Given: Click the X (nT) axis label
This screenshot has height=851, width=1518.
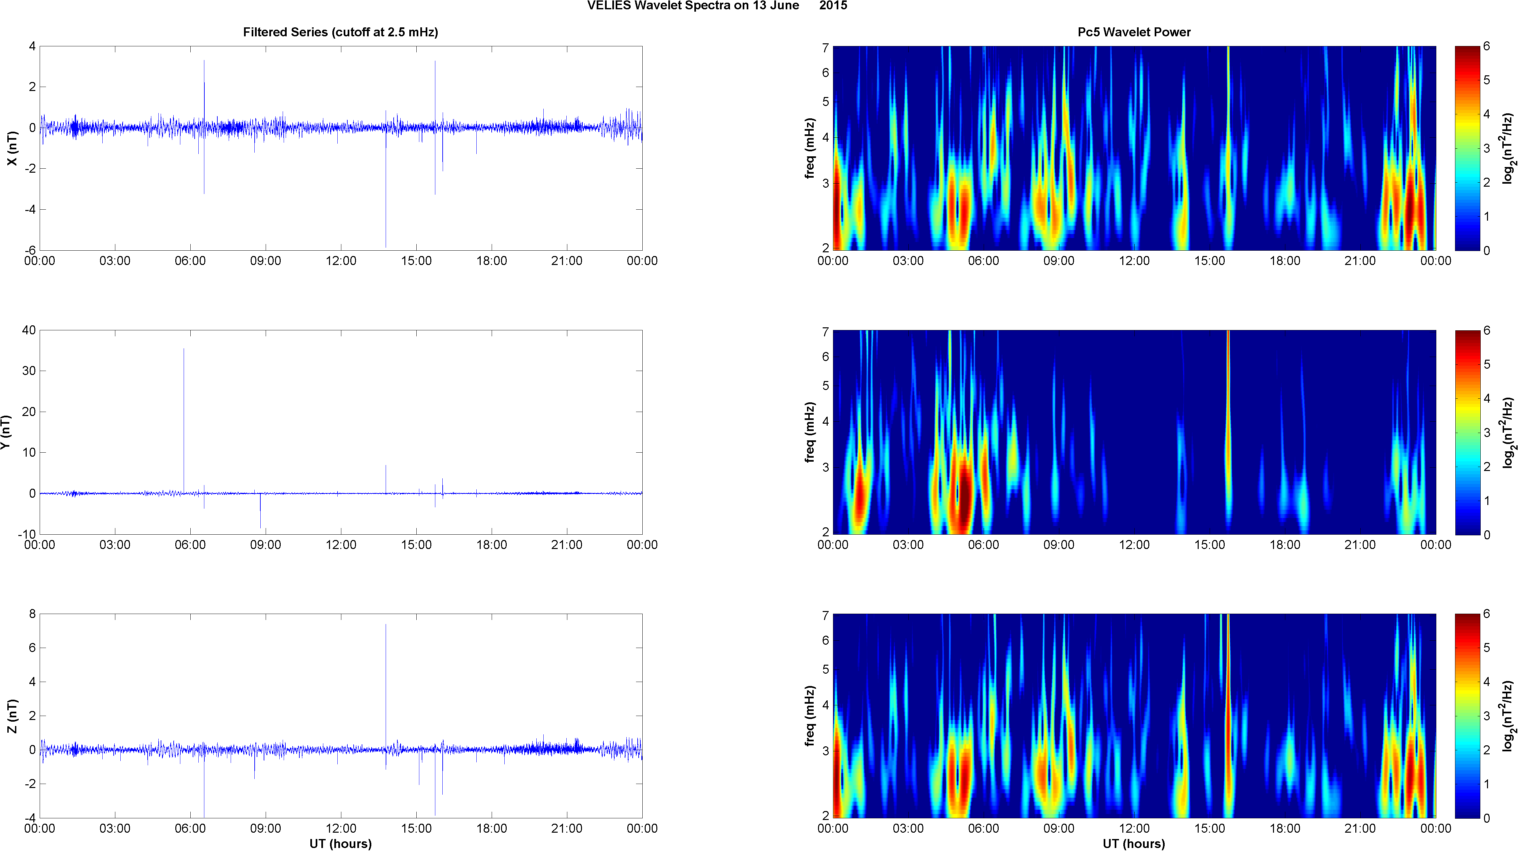Looking at the screenshot, I should tap(12, 148).
